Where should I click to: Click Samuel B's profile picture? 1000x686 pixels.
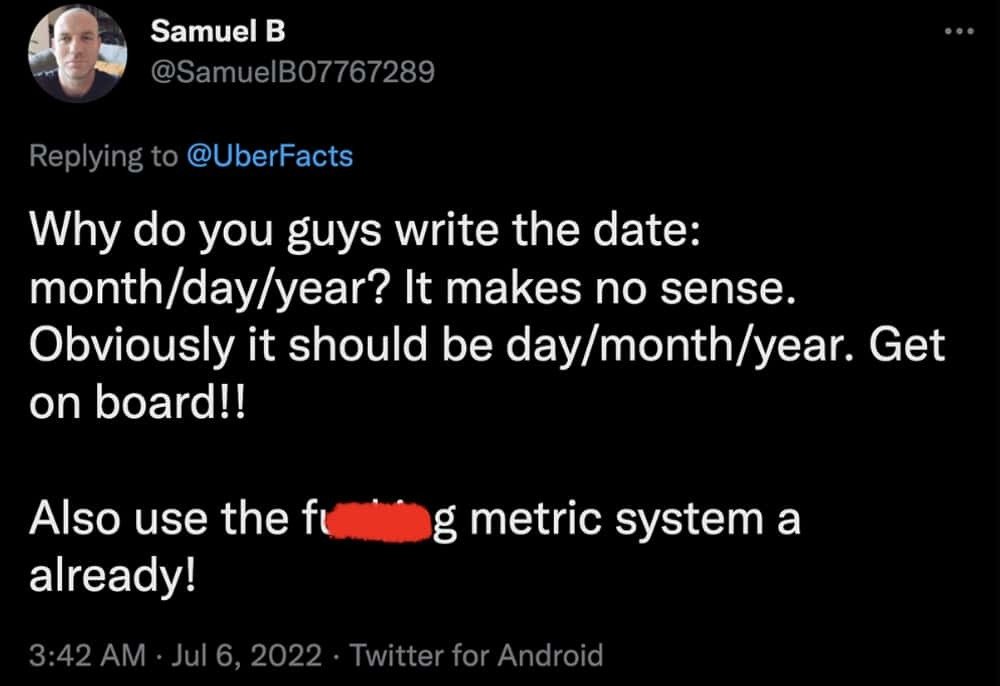point(77,53)
